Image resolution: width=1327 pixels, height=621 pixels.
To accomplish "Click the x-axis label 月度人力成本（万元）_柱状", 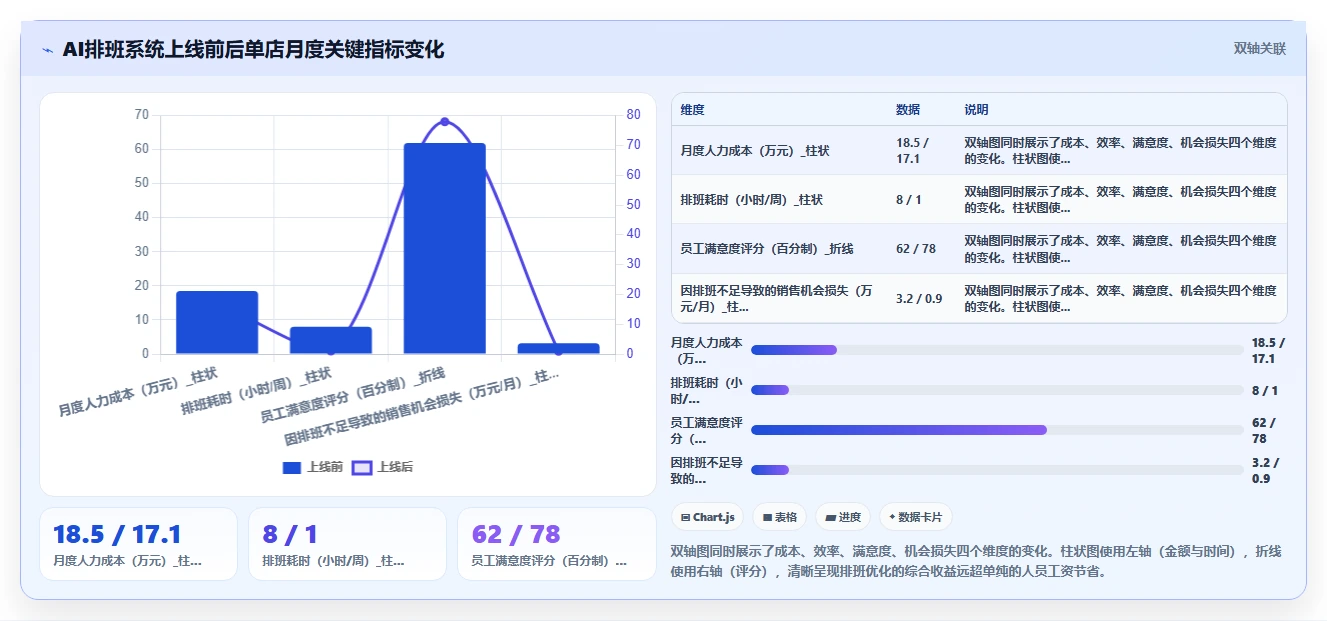I will pos(138,392).
